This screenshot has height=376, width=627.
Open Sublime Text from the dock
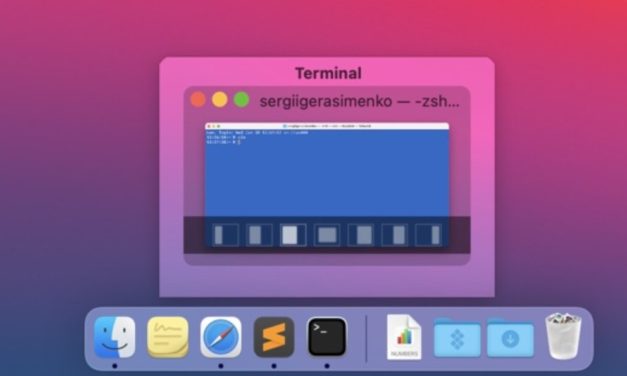point(274,337)
